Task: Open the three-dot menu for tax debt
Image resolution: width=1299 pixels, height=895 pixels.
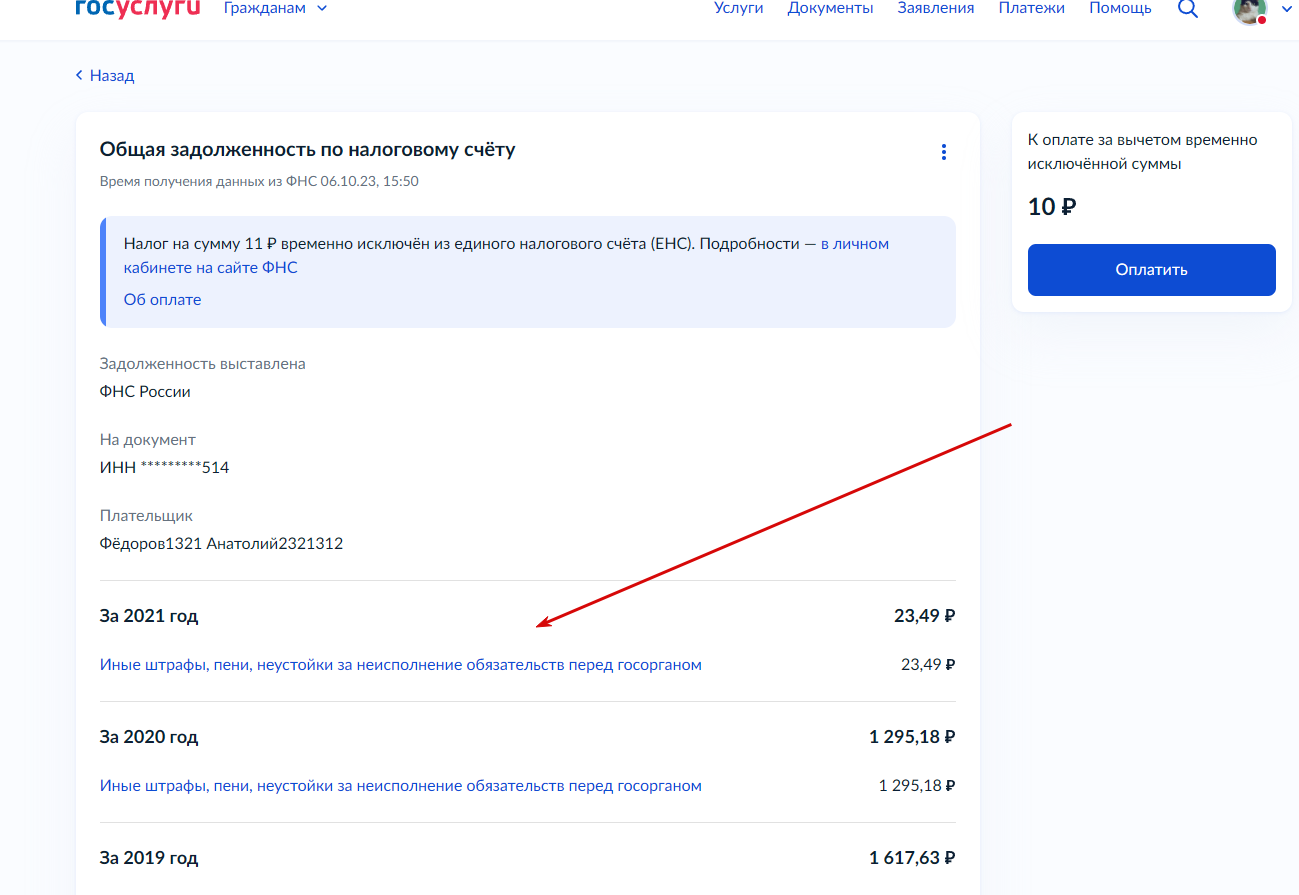Action: coord(943,152)
